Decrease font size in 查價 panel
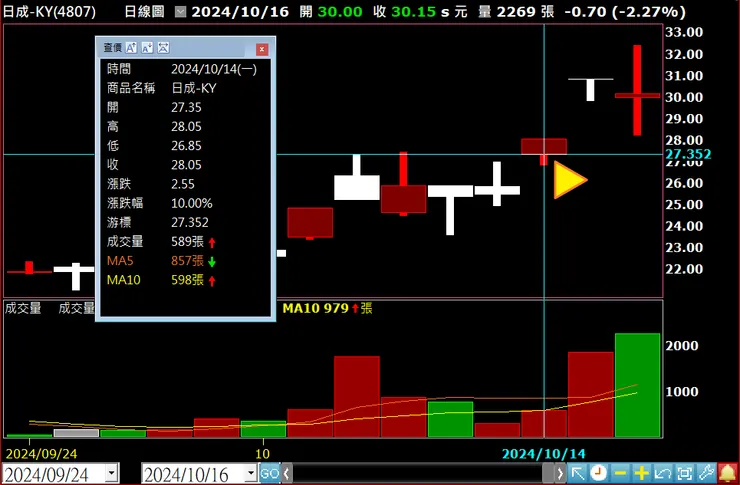Screen dimensions: 740x485 pos(147,48)
